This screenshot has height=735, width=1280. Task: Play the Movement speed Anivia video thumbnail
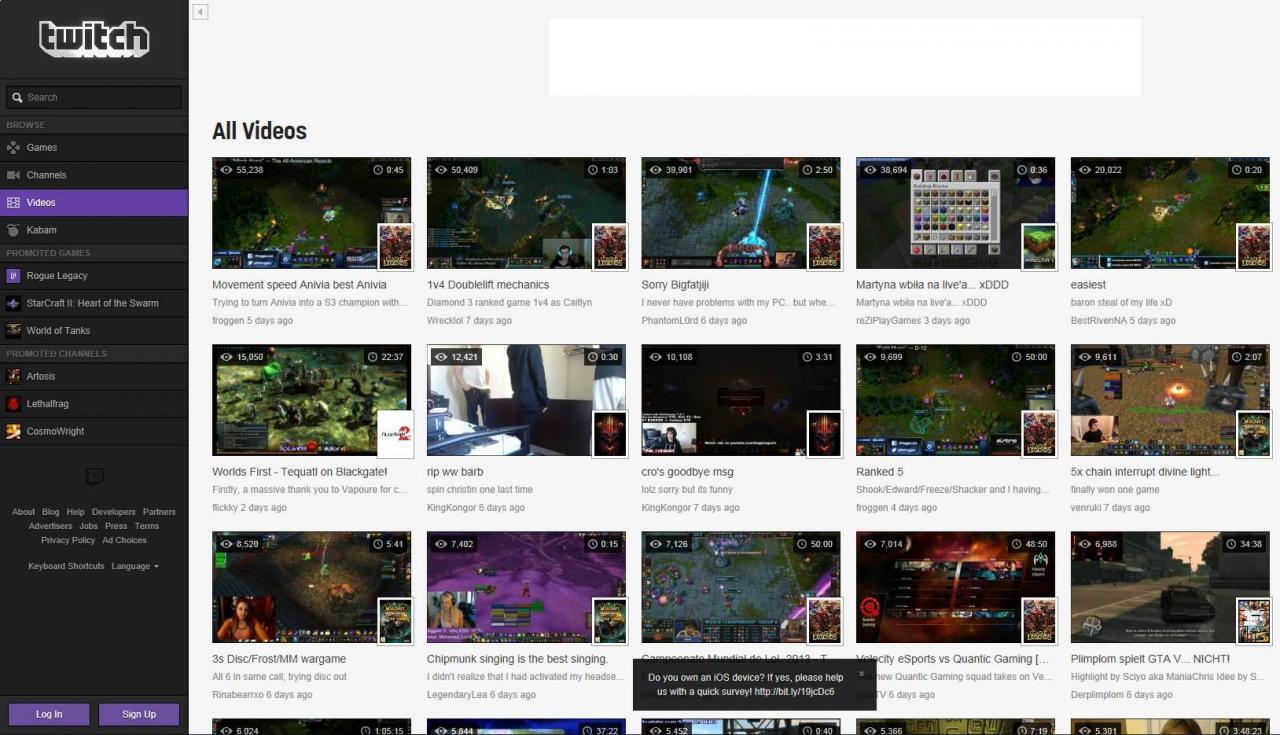pyautogui.click(x=311, y=213)
